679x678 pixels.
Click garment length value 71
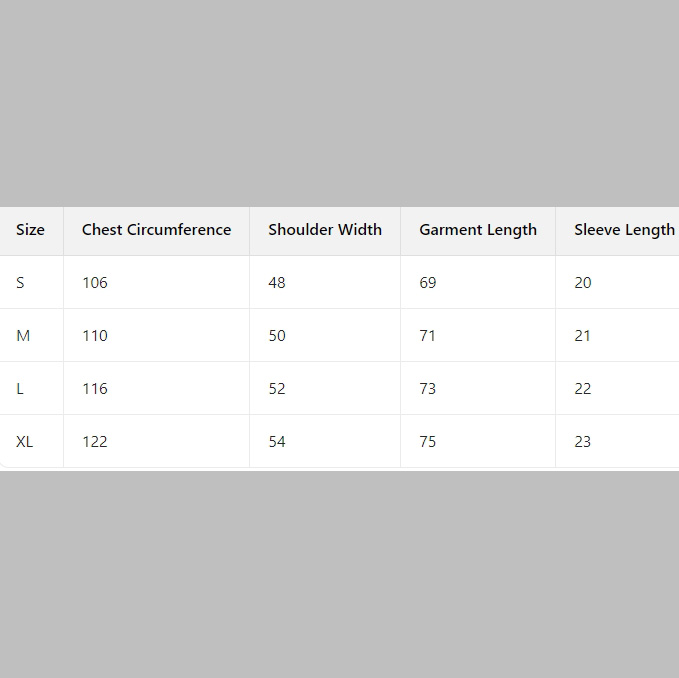427,336
